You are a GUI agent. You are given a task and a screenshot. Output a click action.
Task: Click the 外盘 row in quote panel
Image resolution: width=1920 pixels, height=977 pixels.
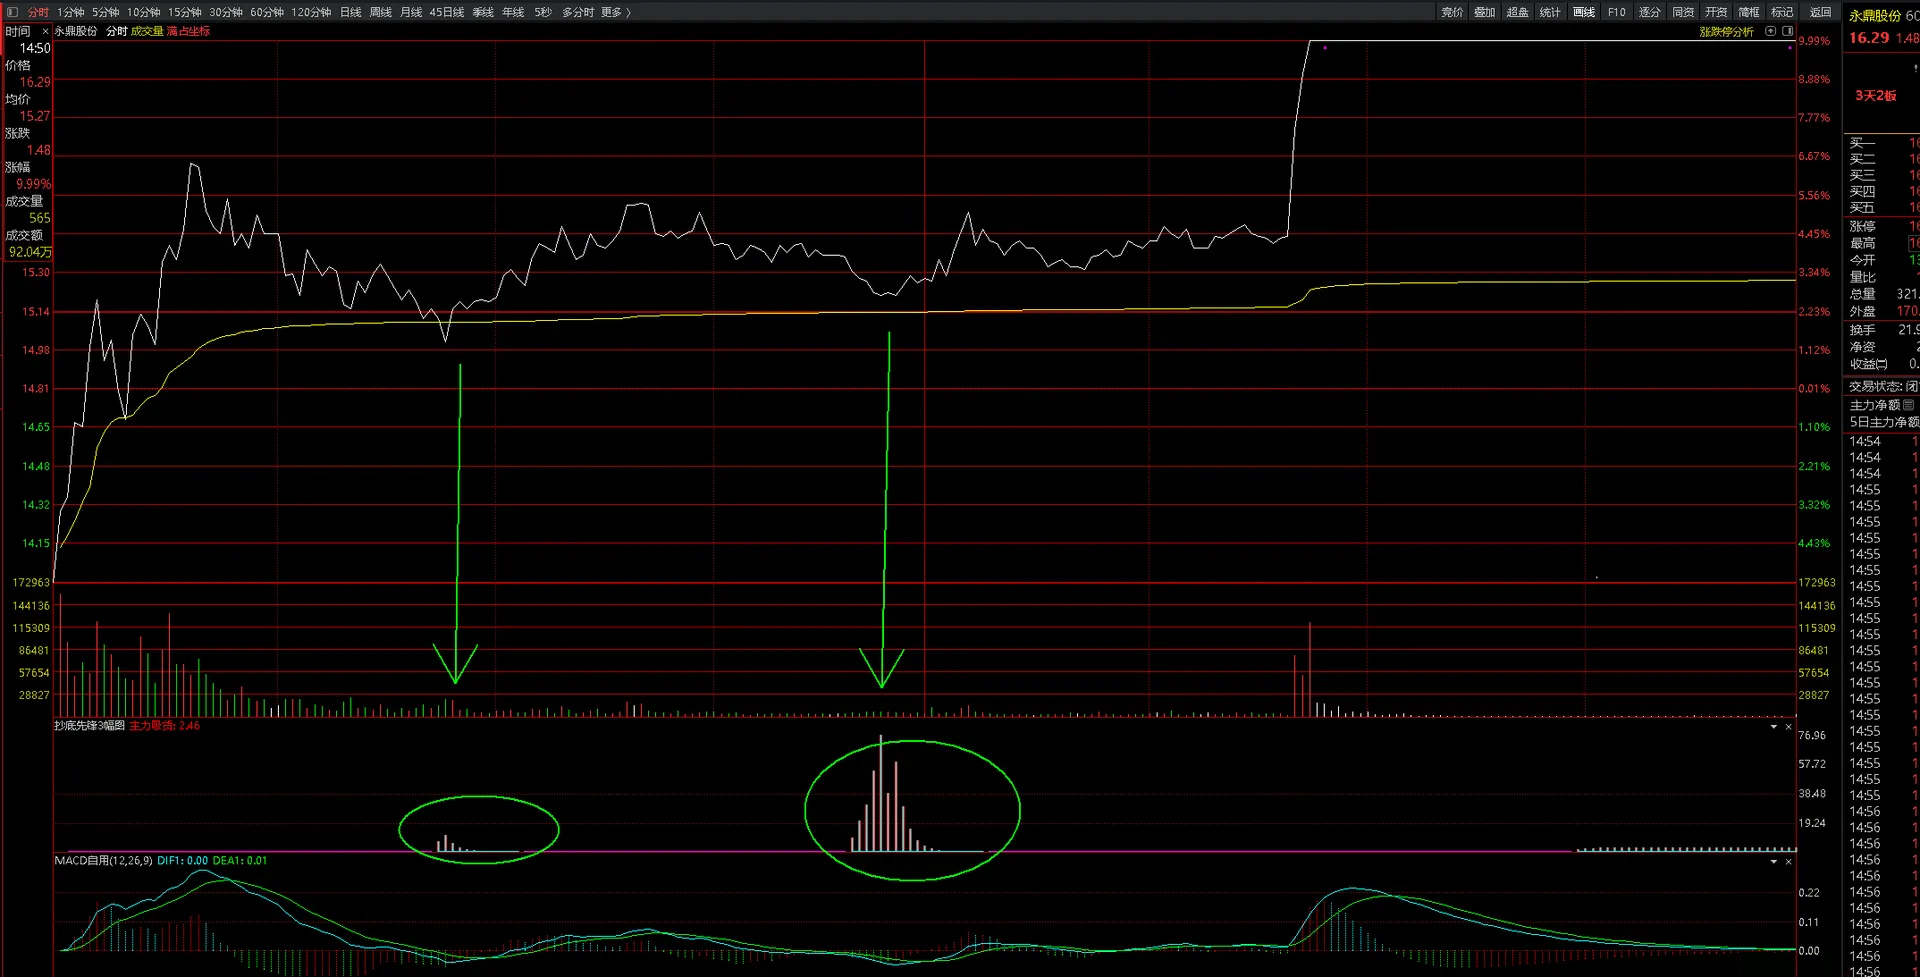click(x=1883, y=312)
